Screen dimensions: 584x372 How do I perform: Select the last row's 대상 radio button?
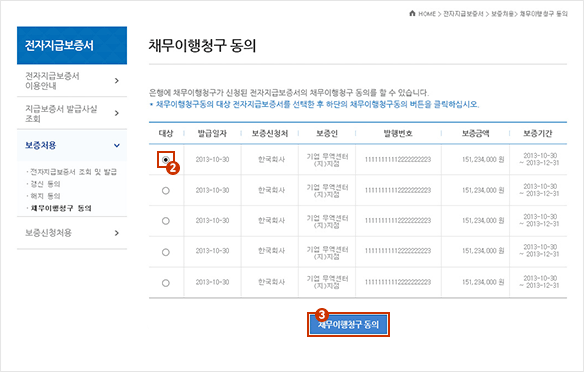[166, 283]
